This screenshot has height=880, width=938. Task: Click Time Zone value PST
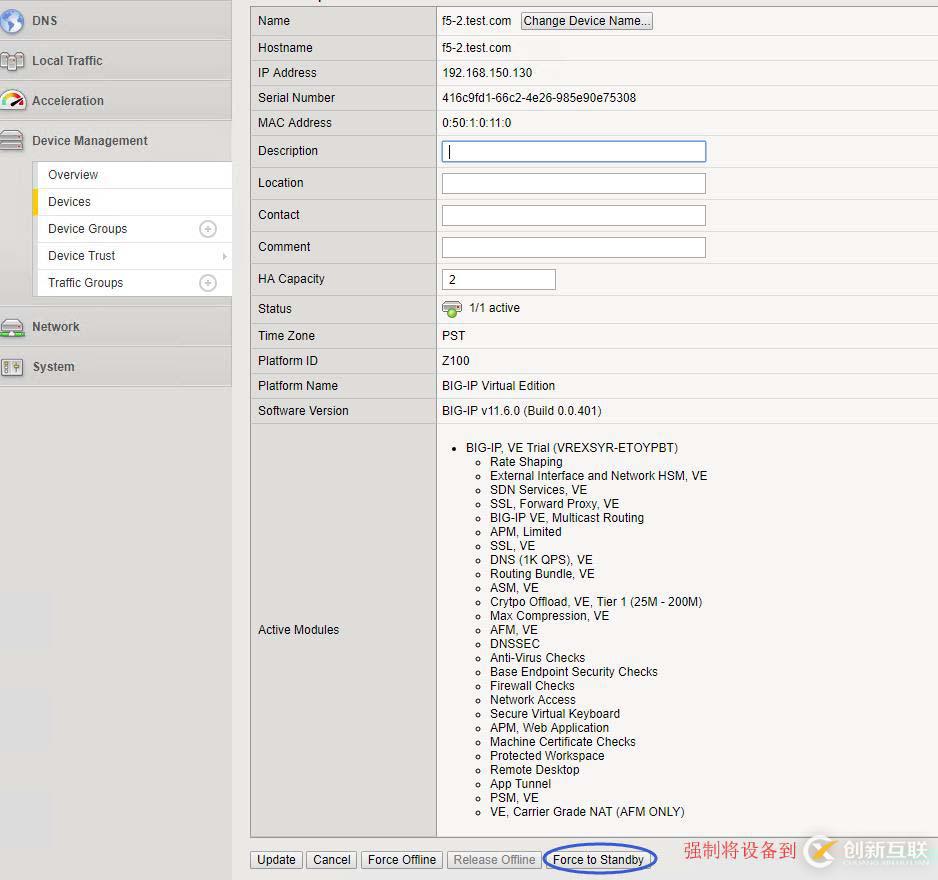453,336
